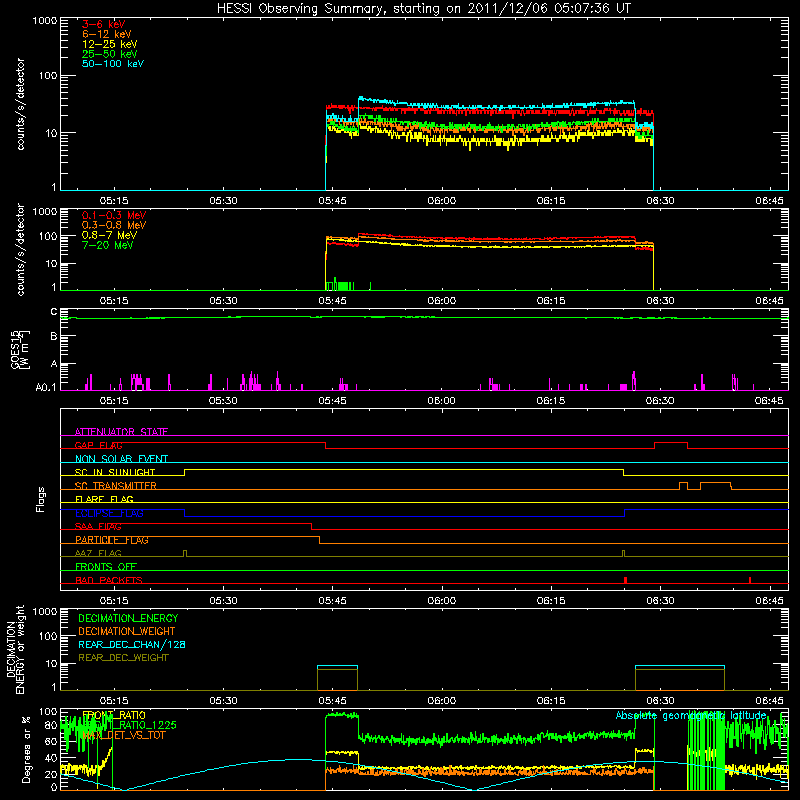
Task: Select the PARTICLE_FLAG label
Action: click(x=112, y=540)
